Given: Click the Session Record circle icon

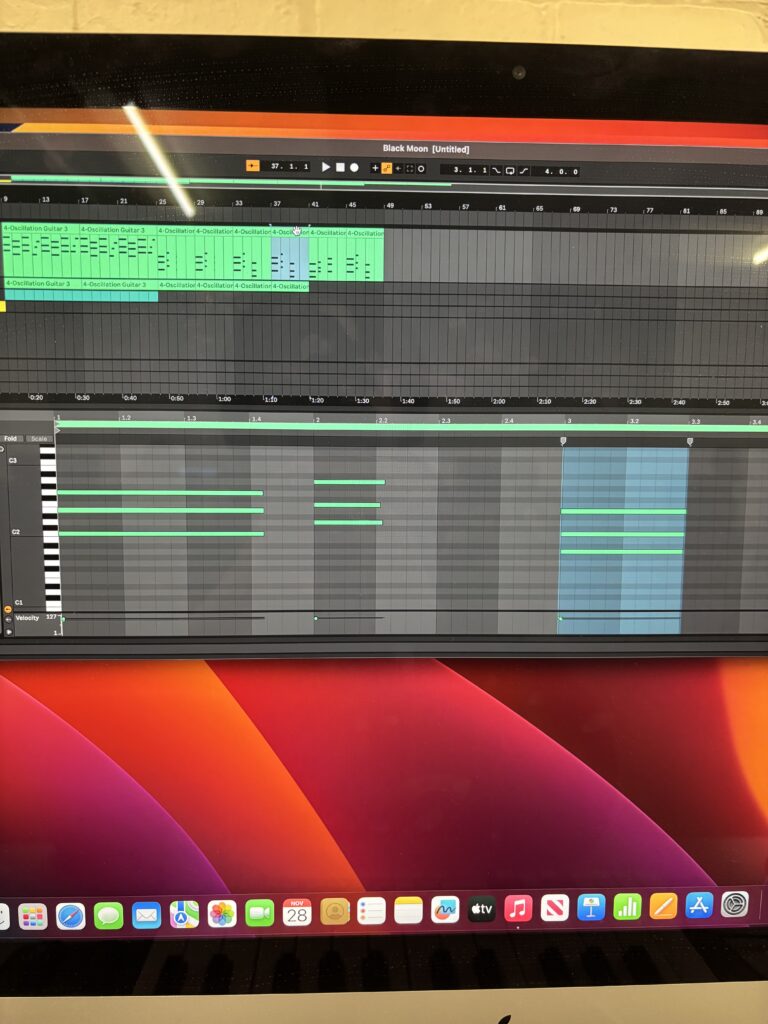Looking at the screenshot, I should click(x=421, y=169).
